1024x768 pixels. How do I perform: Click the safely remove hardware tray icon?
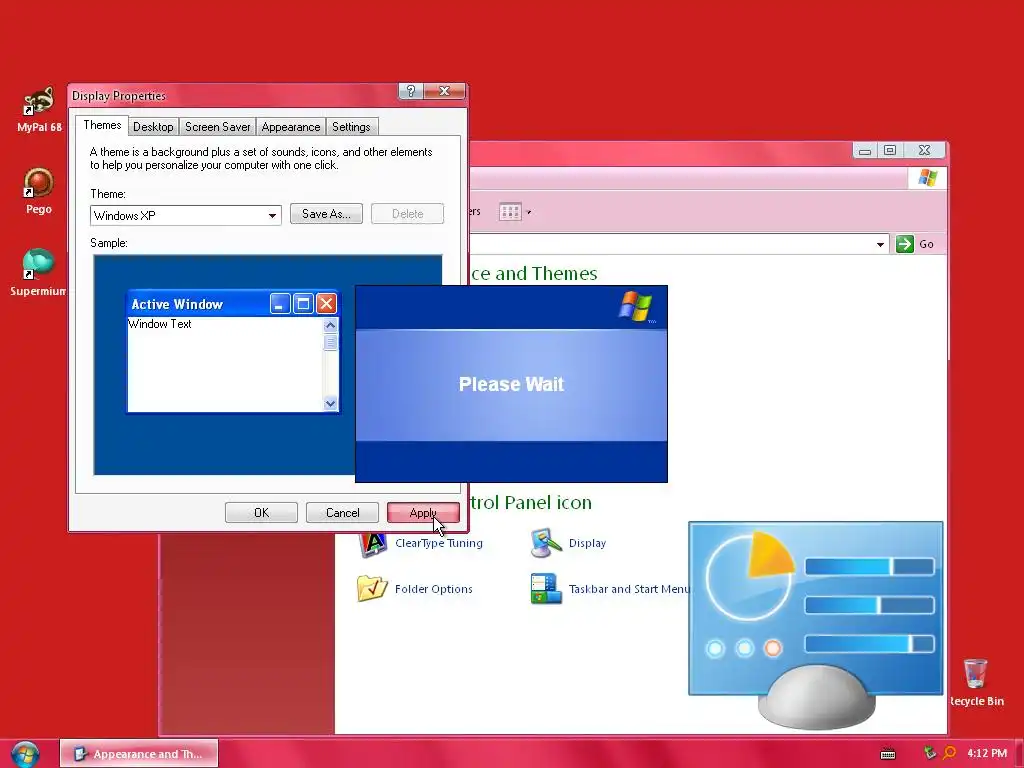click(930, 753)
